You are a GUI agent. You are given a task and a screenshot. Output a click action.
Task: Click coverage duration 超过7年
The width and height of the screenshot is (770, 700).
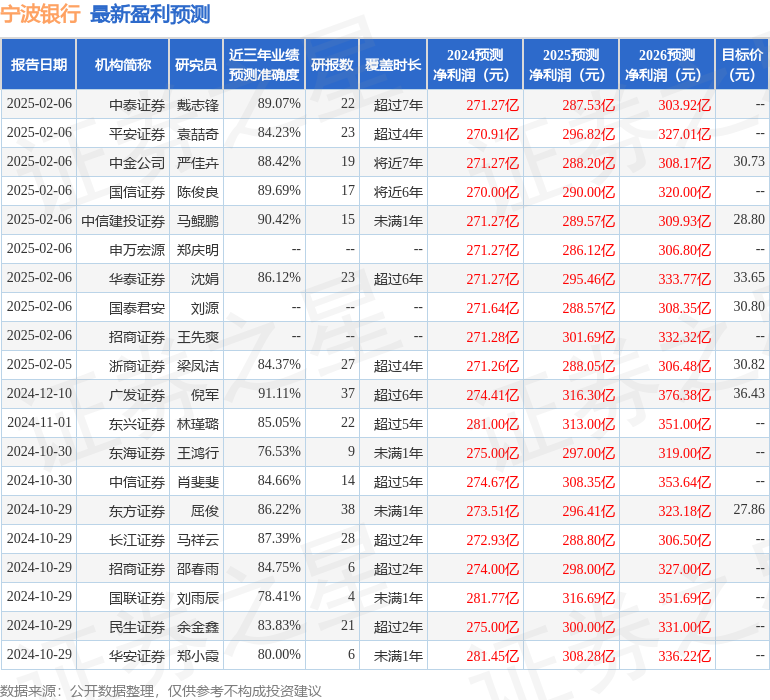pos(398,105)
